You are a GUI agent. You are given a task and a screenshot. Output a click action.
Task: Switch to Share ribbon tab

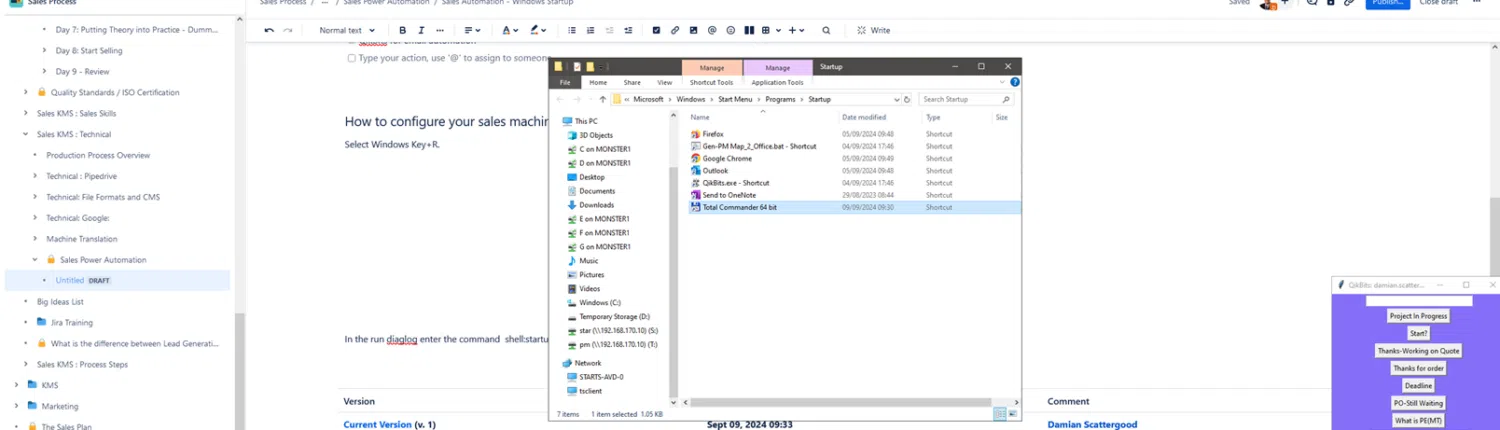[632, 82]
